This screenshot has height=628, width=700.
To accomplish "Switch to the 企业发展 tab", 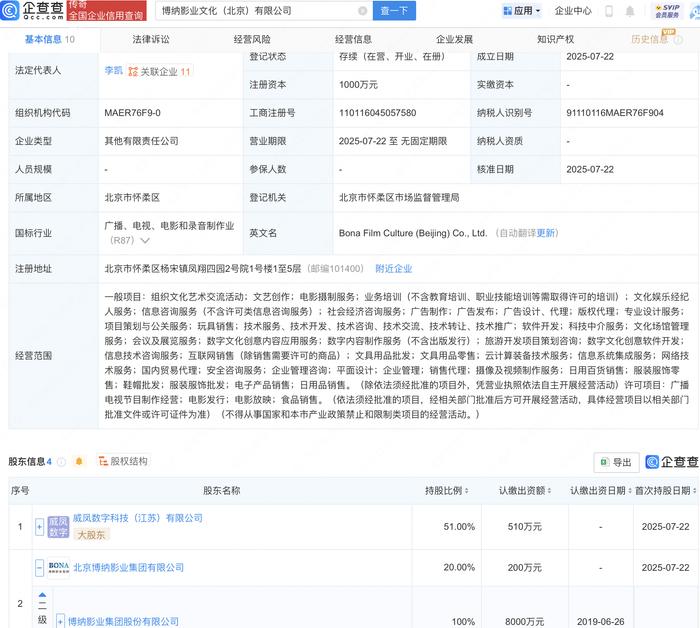I will [454, 39].
